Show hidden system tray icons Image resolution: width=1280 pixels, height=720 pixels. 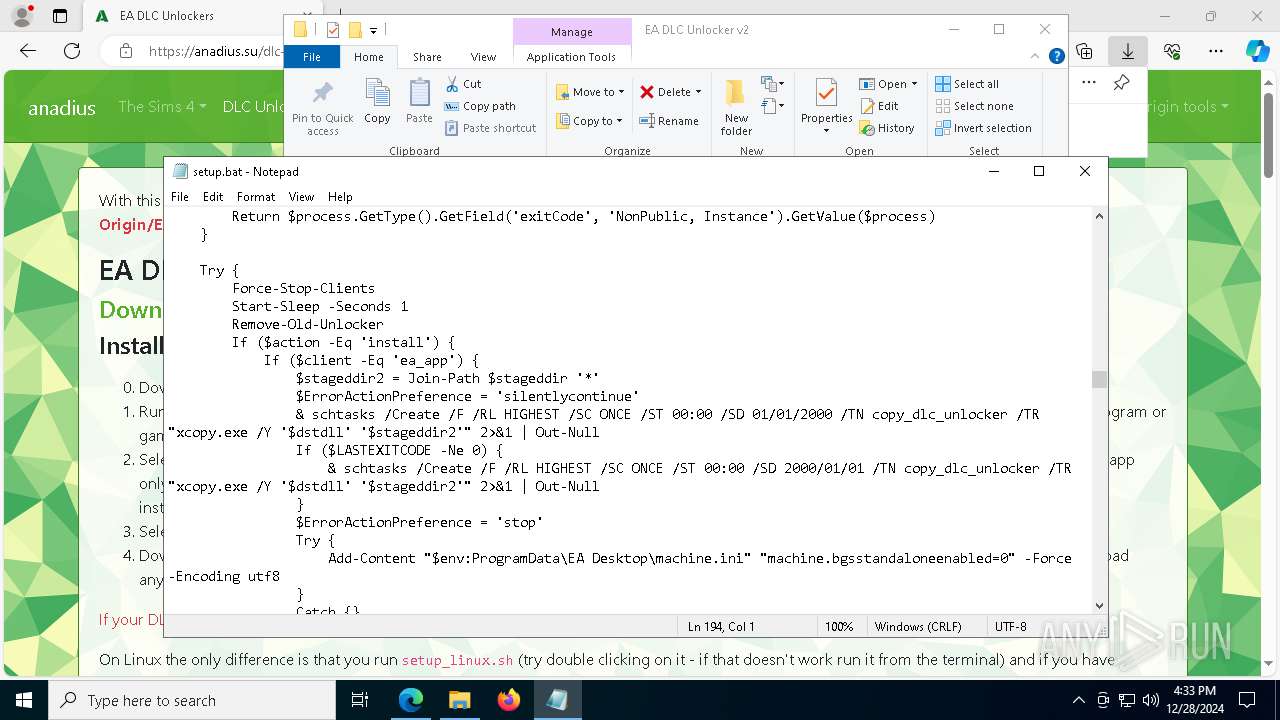[1078, 700]
